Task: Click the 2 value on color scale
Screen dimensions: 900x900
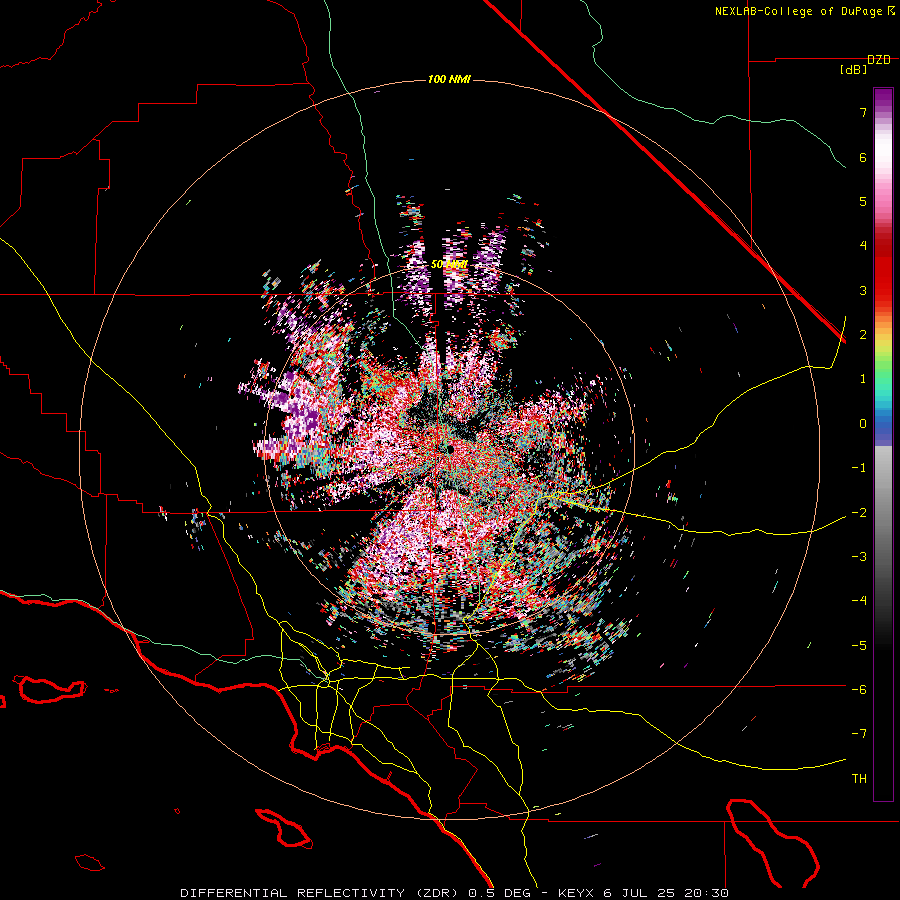Action: coord(863,335)
